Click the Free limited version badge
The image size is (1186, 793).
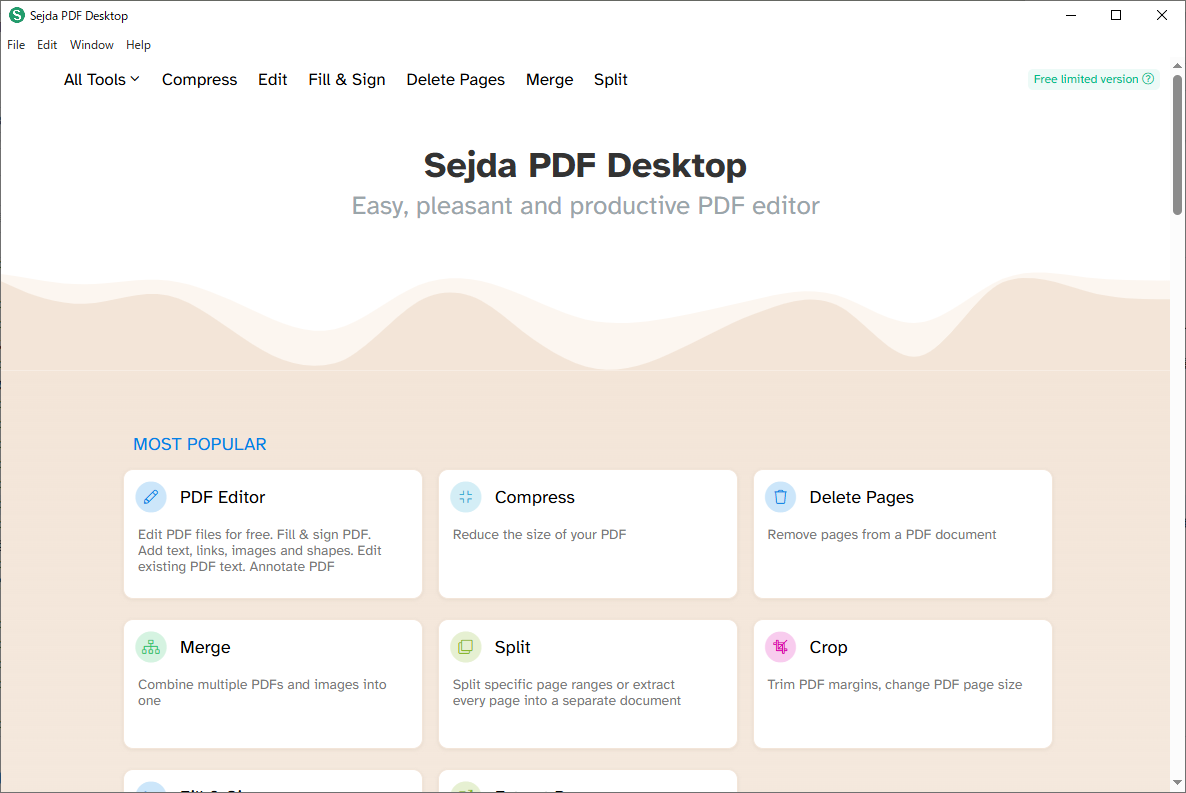pos(1094,79)
